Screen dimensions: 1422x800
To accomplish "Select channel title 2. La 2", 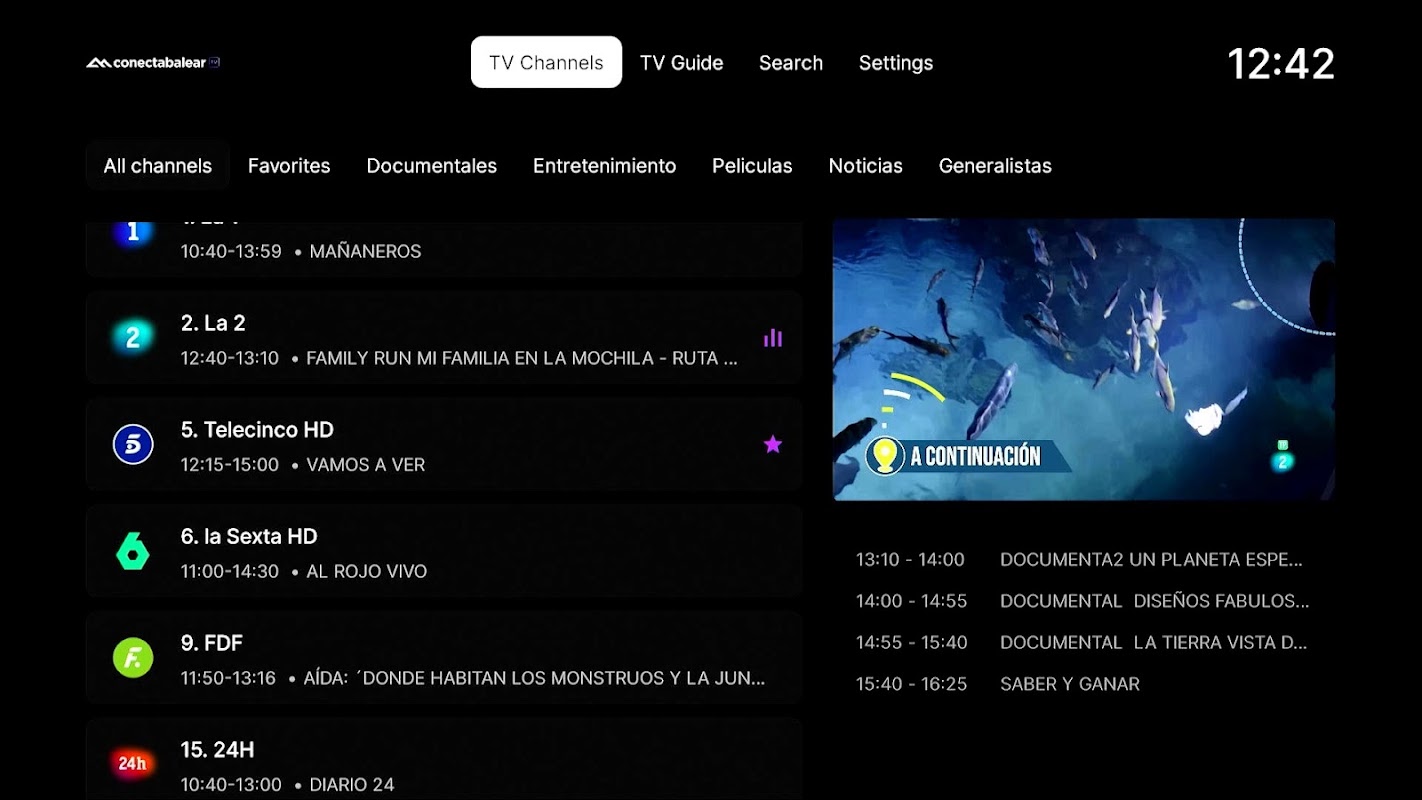I will pyautogui.click(x=213, y=323).
